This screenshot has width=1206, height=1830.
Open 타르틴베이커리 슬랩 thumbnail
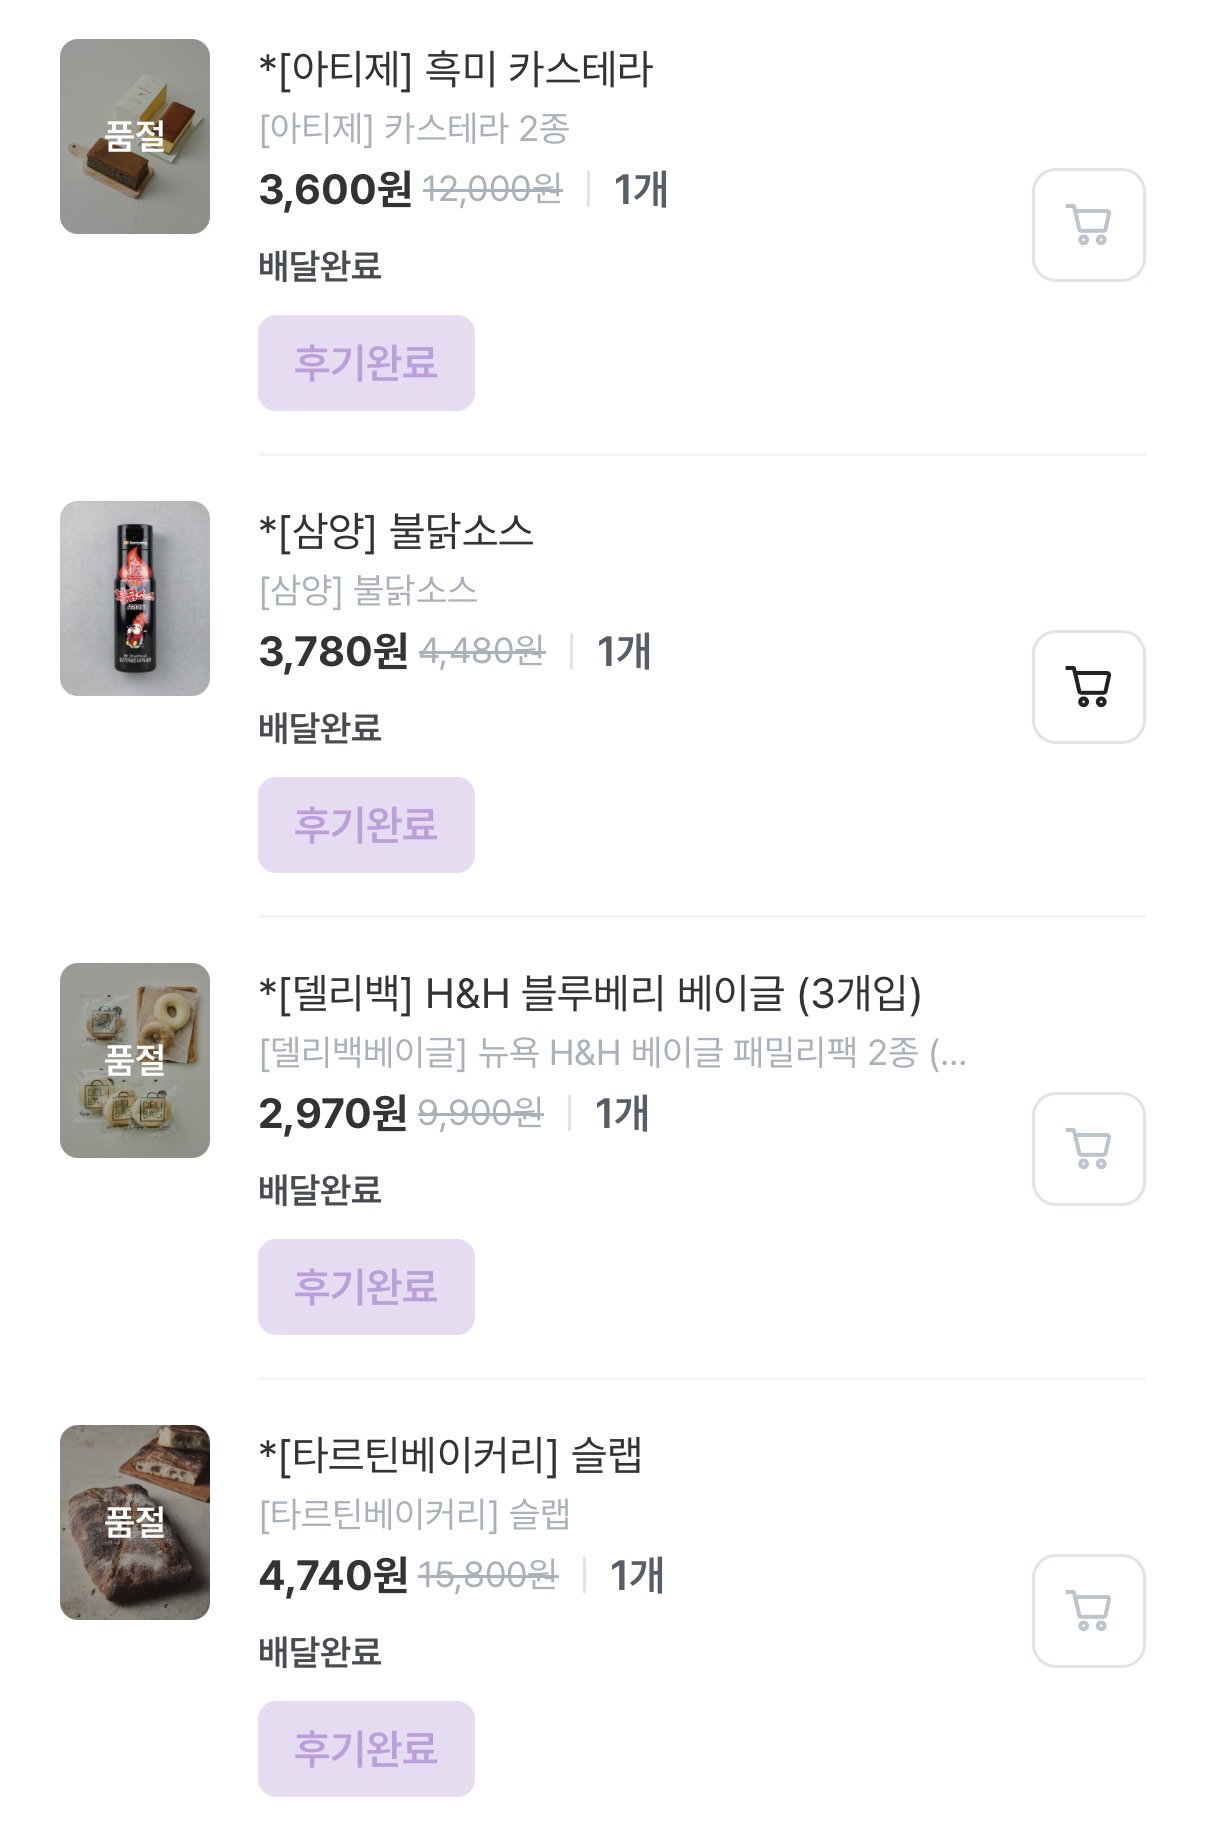coord(135,1522)
